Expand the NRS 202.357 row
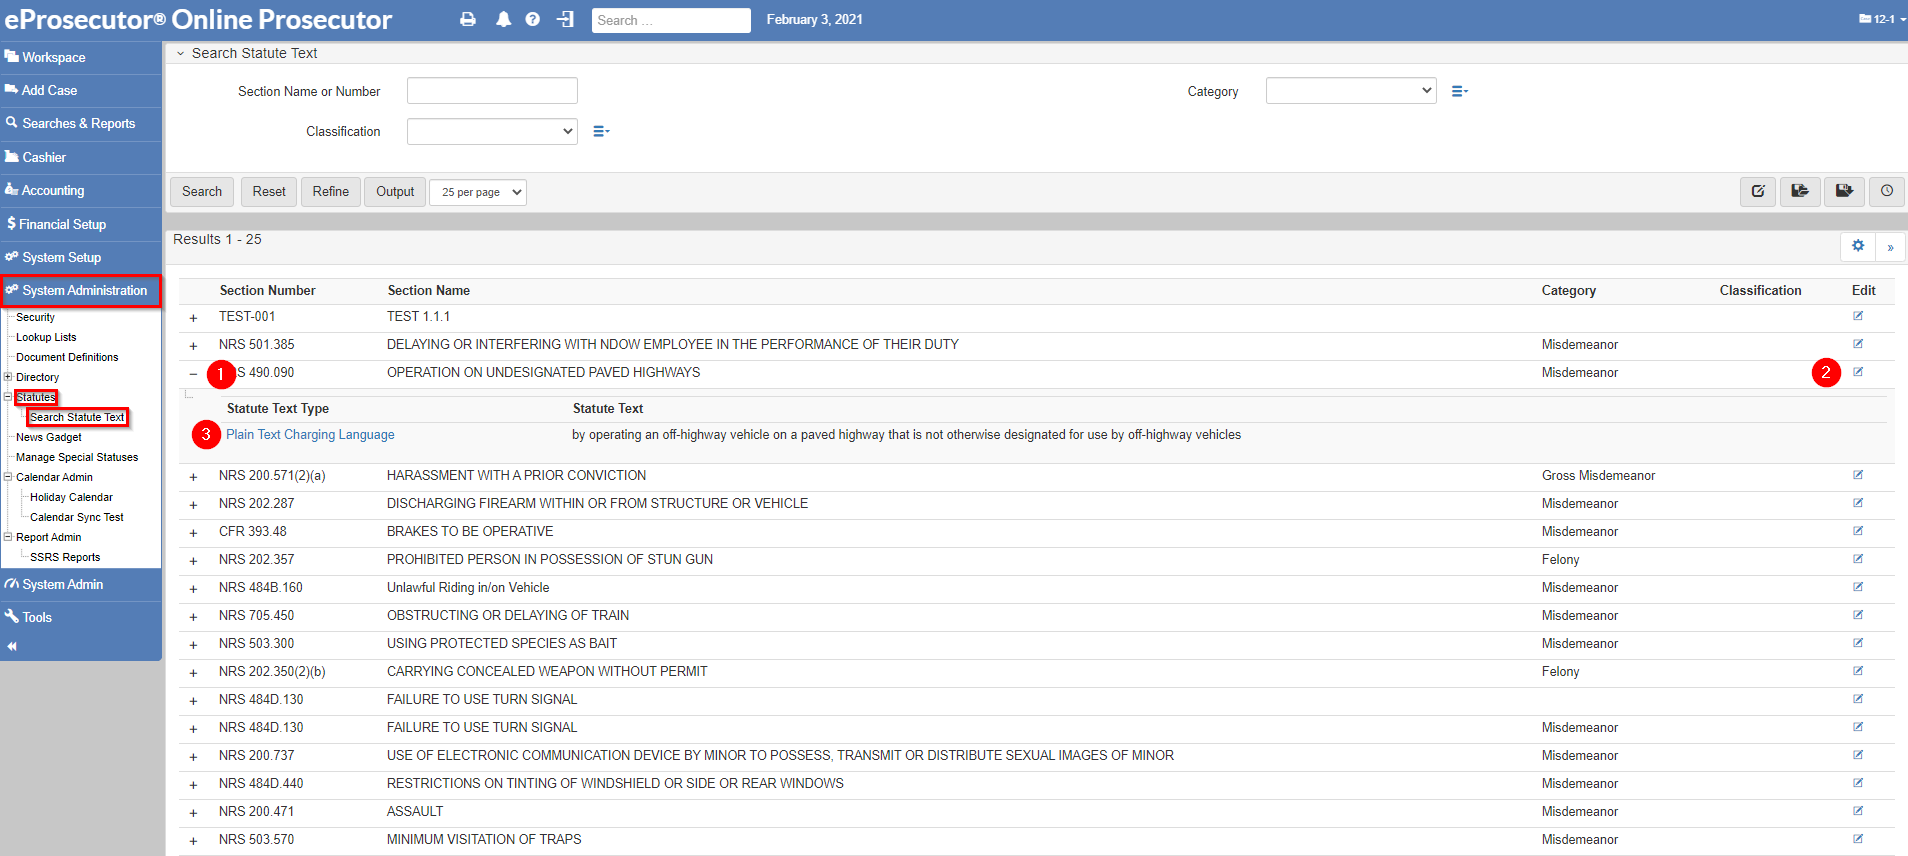This screenshot has height=856, width=1908. coord(193,561)
